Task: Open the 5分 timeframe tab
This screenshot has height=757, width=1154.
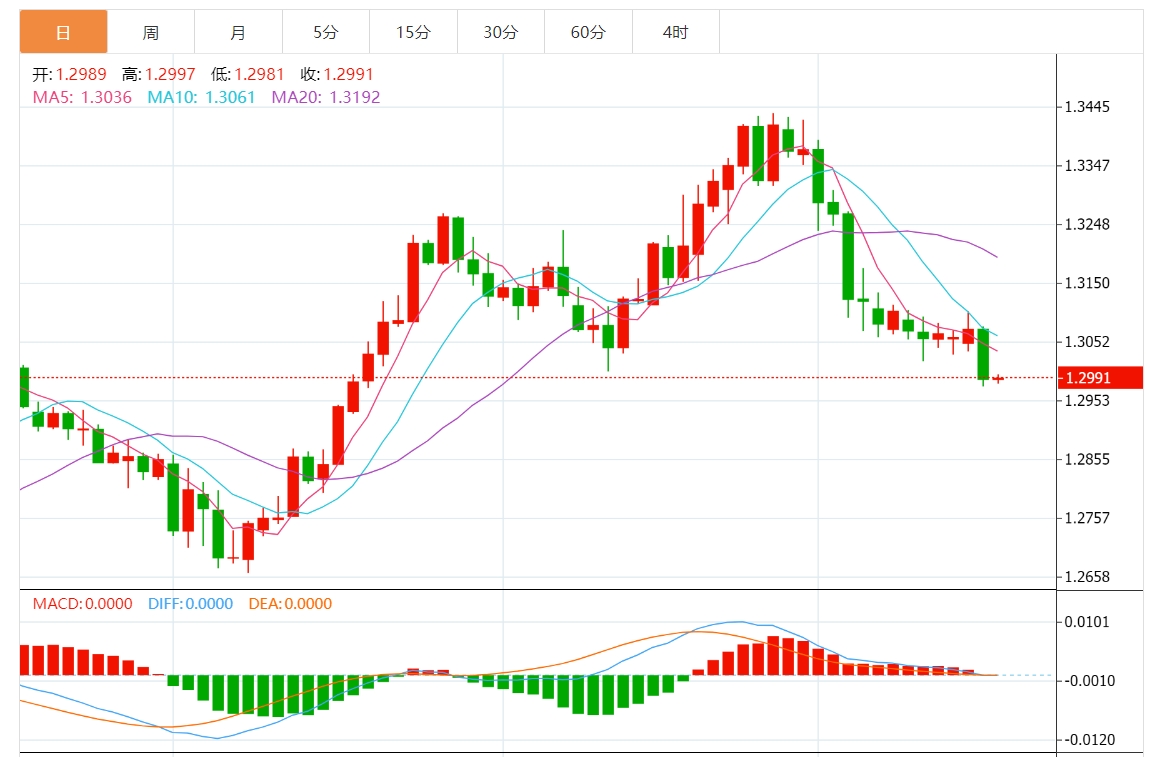Action: (326, 32)
